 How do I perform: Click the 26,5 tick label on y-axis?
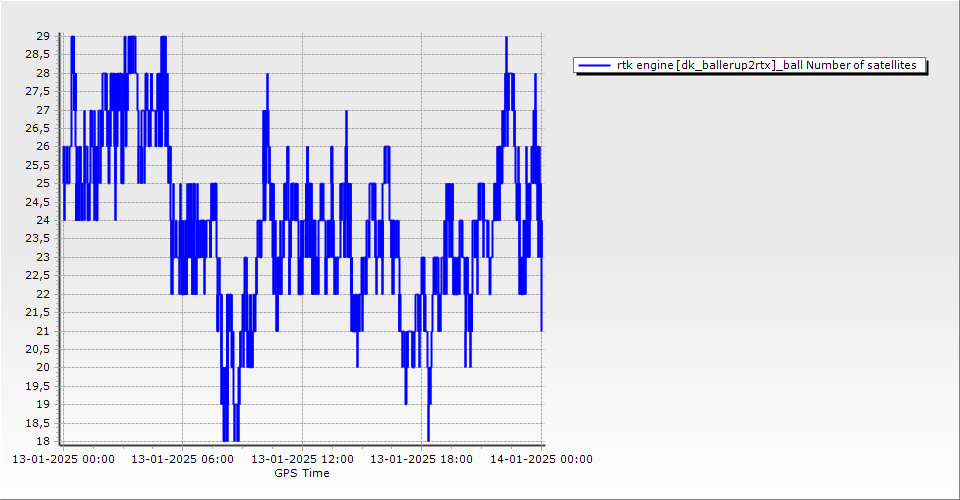coord(37,128)
